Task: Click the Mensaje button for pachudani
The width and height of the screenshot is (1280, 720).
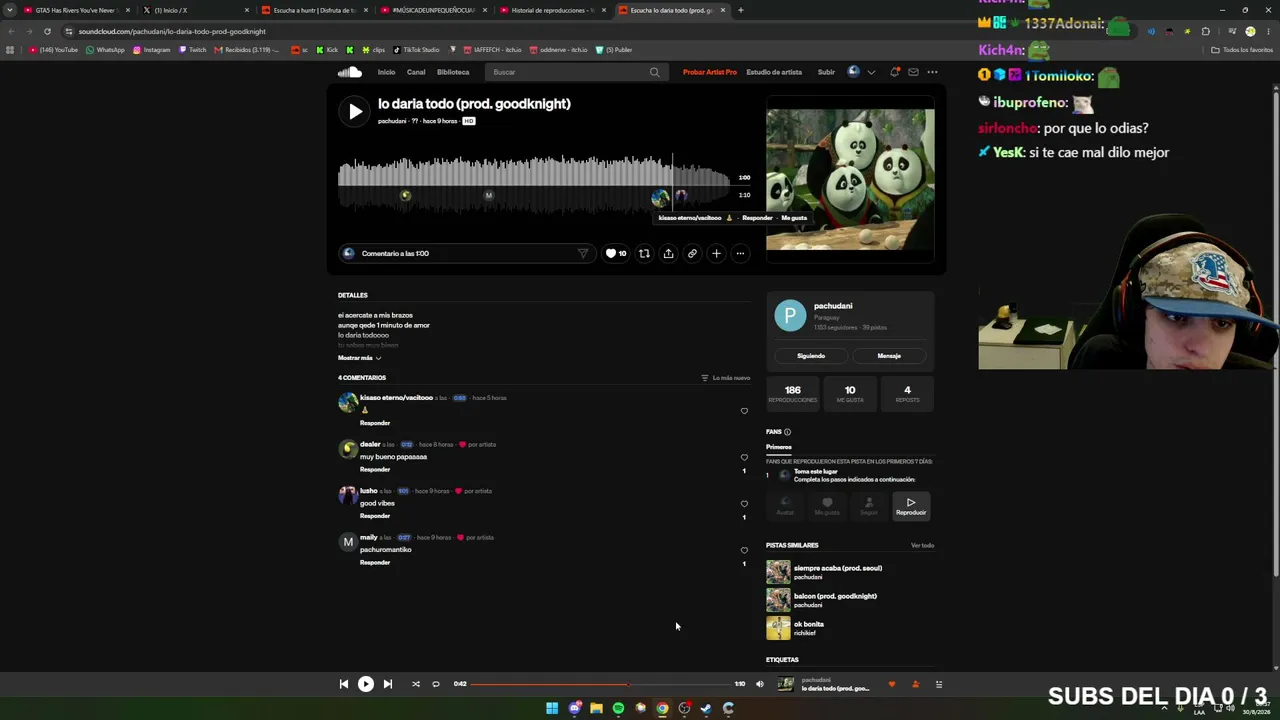Action: click(889, 356)
